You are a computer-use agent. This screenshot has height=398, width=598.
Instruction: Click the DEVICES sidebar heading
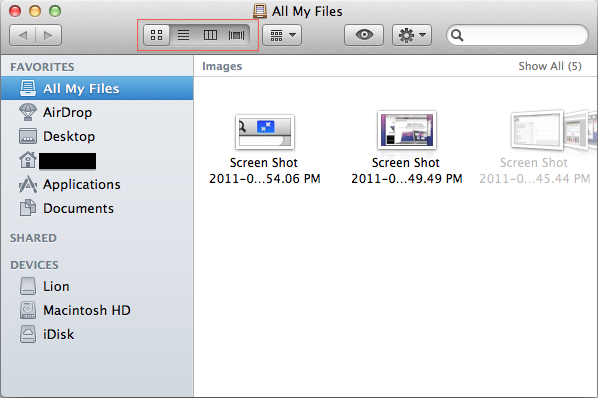[x=34, y=265]
